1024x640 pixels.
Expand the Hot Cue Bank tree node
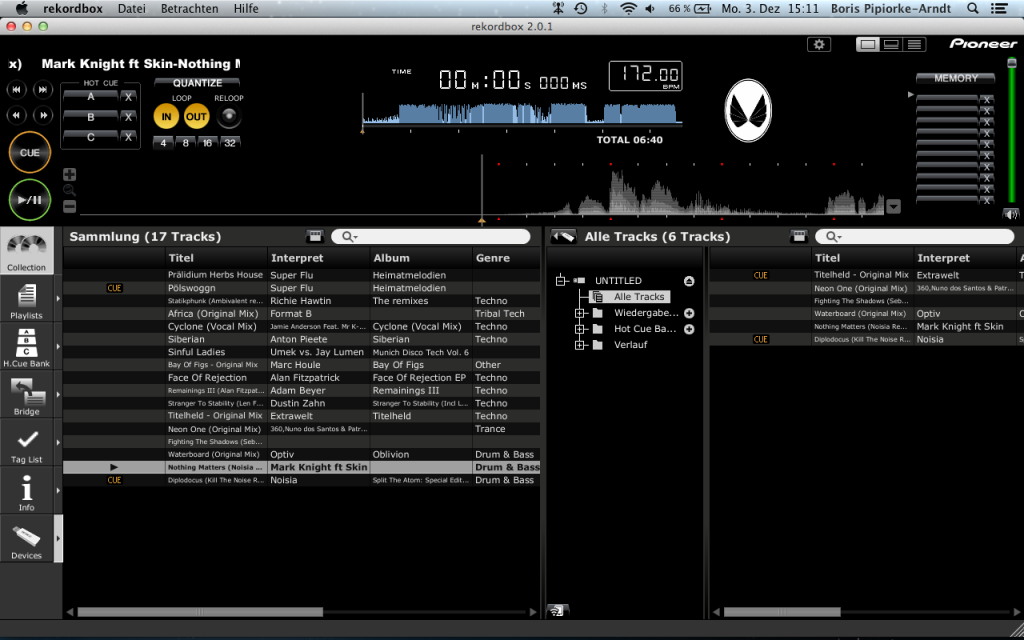pyautogui.click(x=581, y=328)
